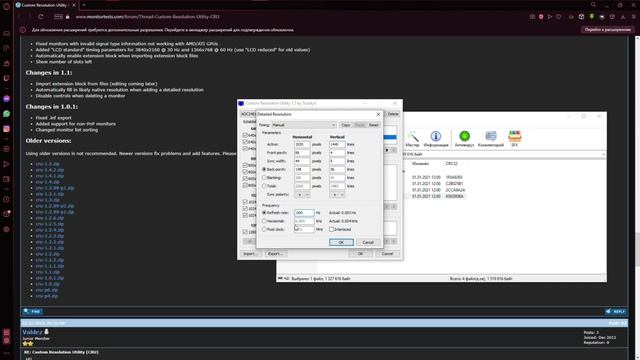Open the Timing dropdown set to Manual
This screenshot has height=360, width=640.
(304, 125)
